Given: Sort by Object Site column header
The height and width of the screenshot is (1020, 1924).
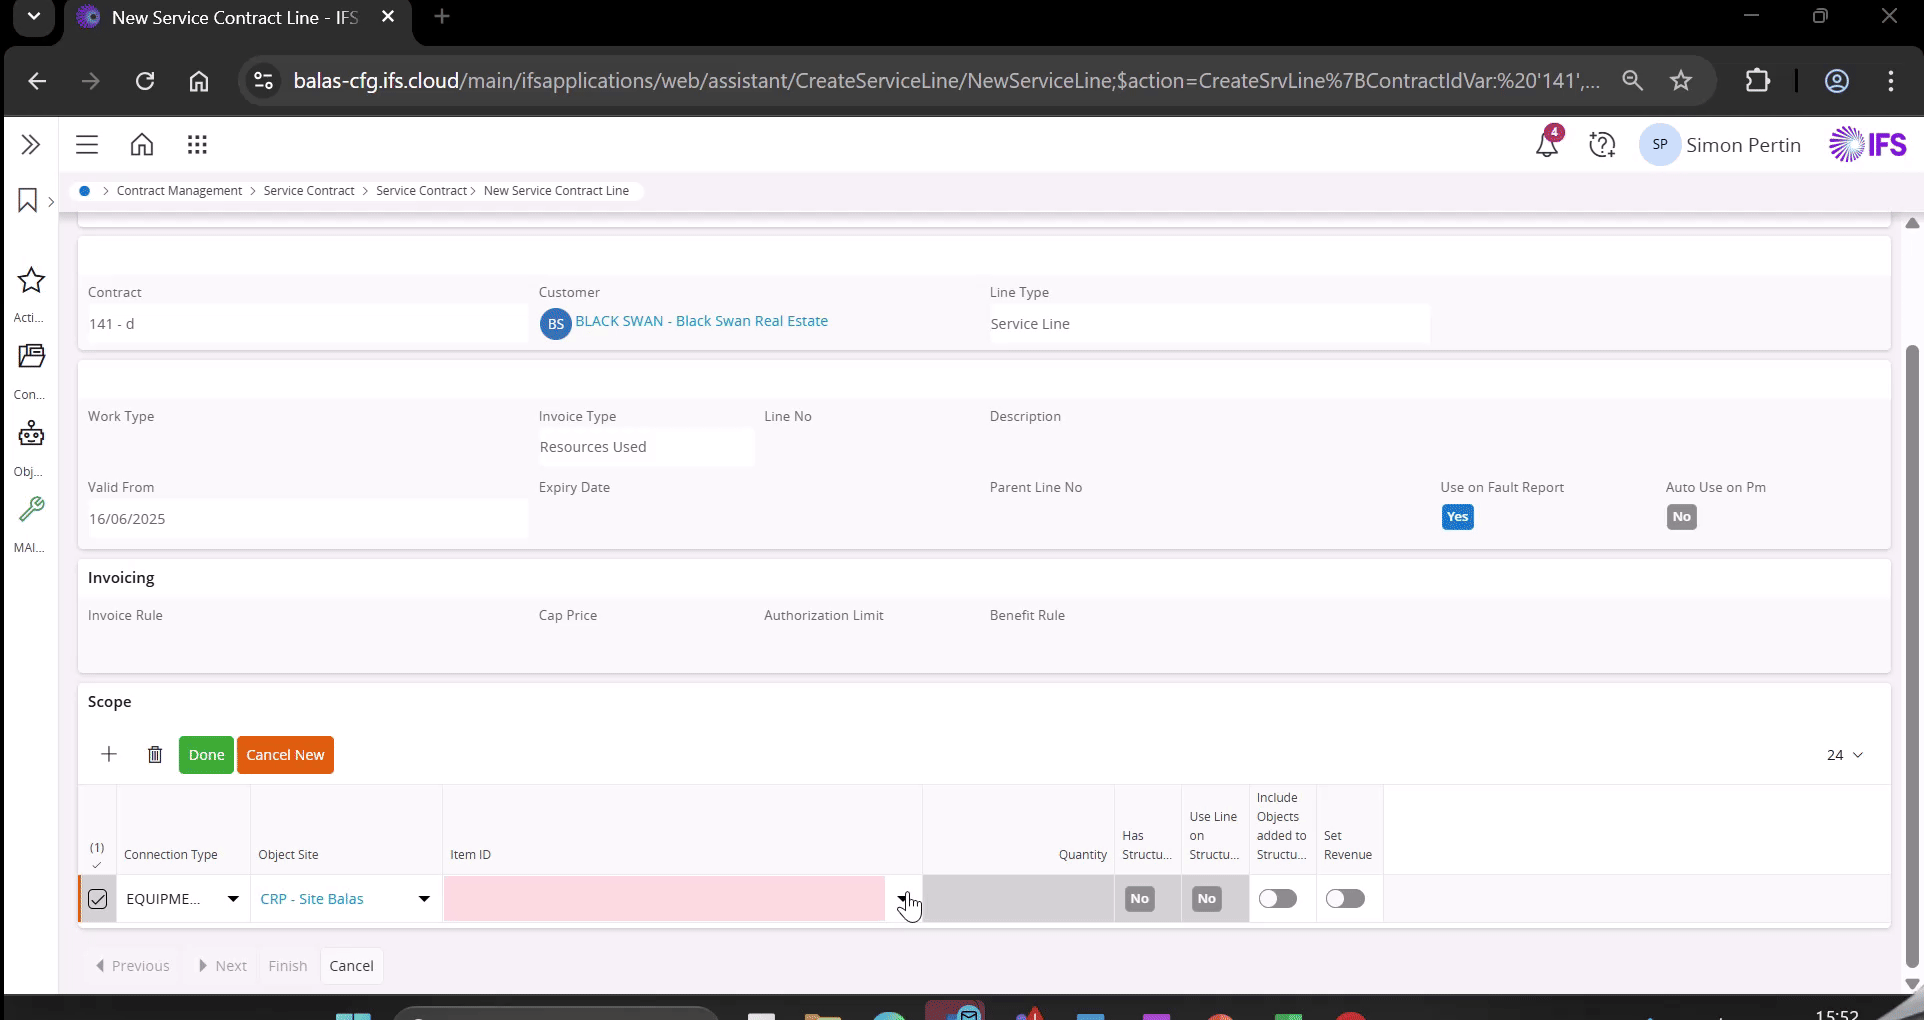Looking at the screenshot, I should 288,855.
